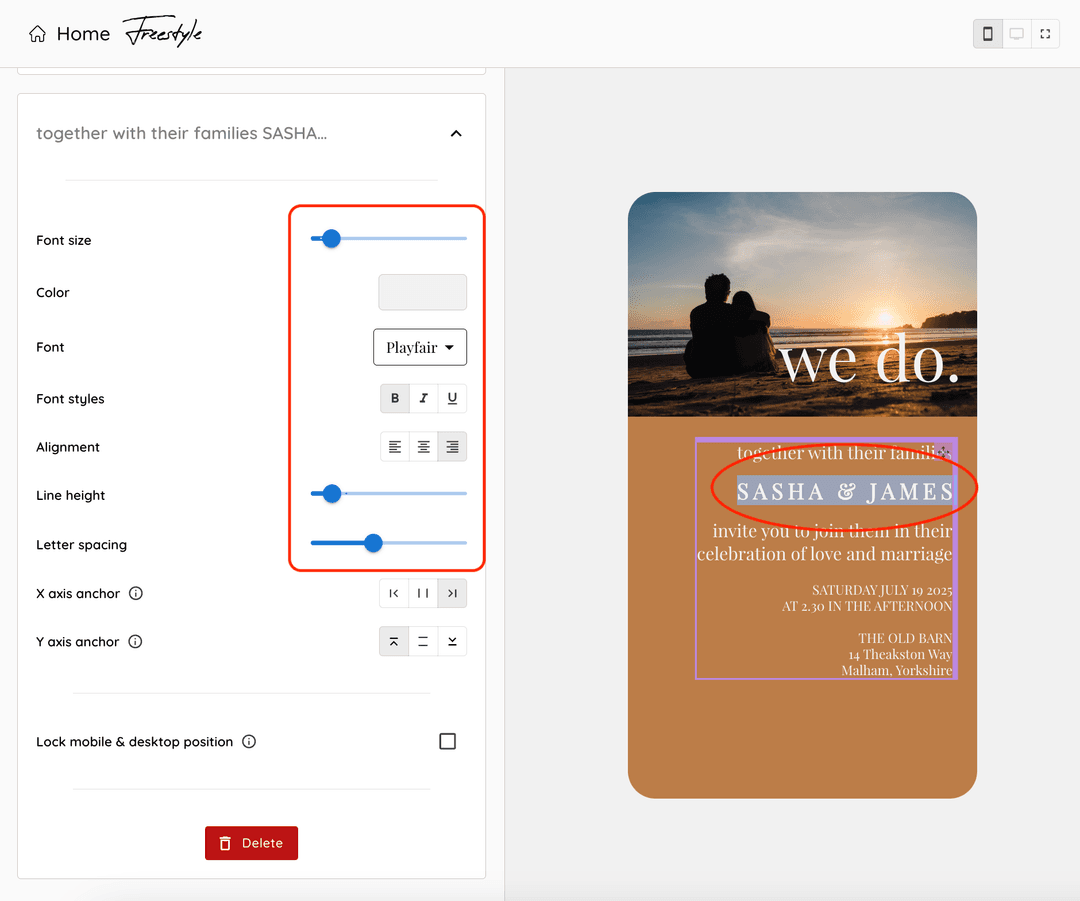The image size is (1080, 901).
Task: Toggle the Italic font style icon
Action: [424, 399]
